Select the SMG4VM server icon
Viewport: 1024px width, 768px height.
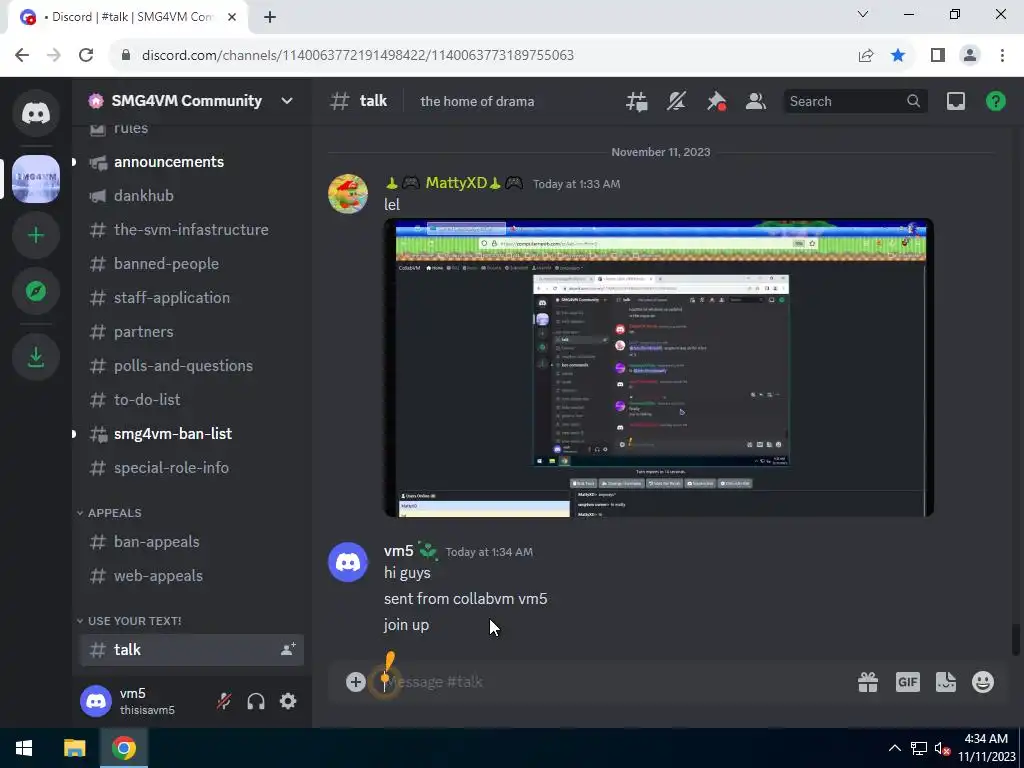tap(36, 179)
